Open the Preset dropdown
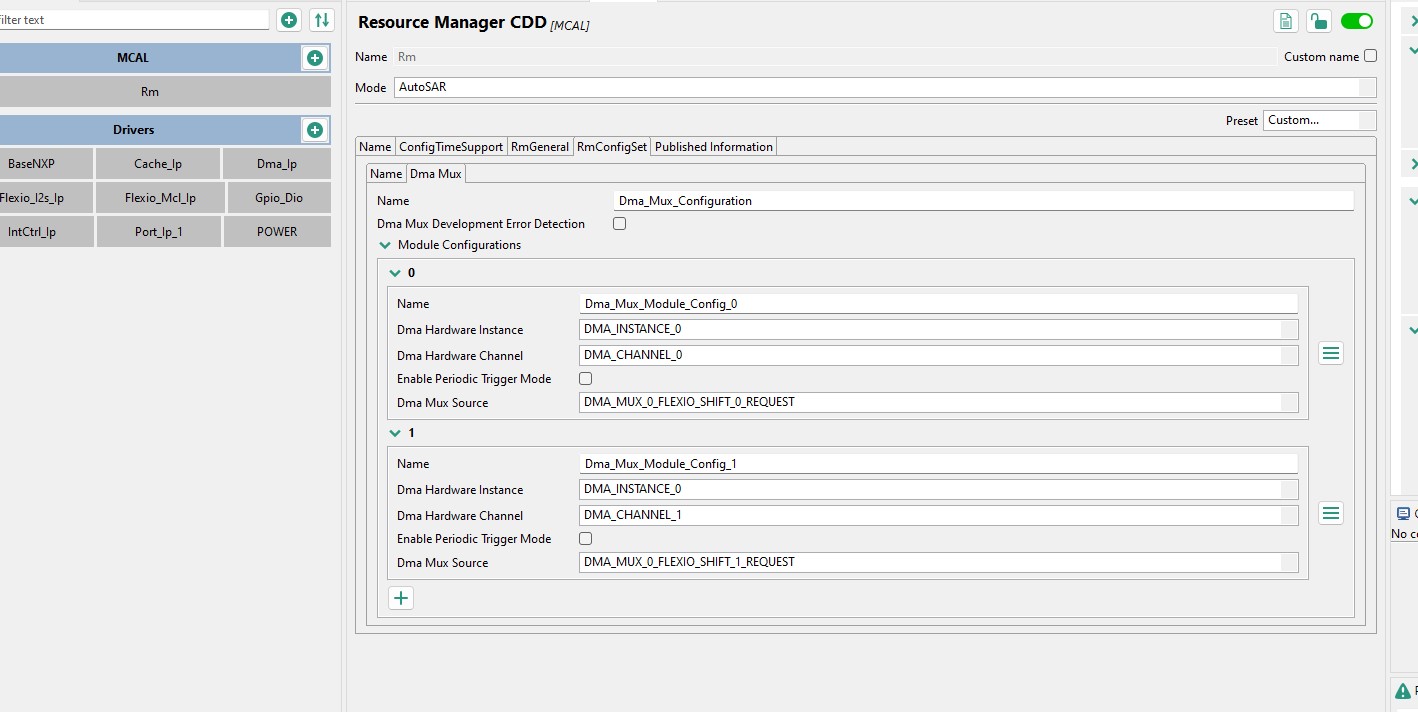This screenshot has width=1418, height=712. point(1319,120)
